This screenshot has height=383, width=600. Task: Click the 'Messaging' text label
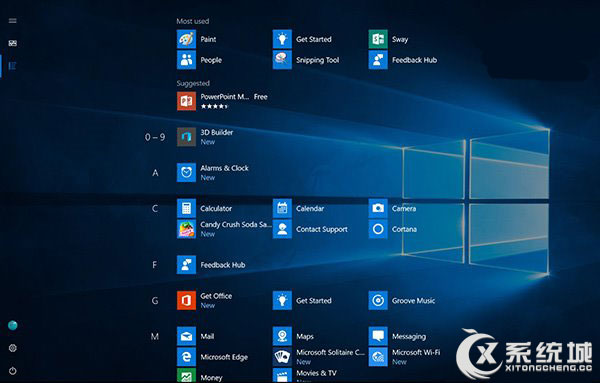click(409, 337)
